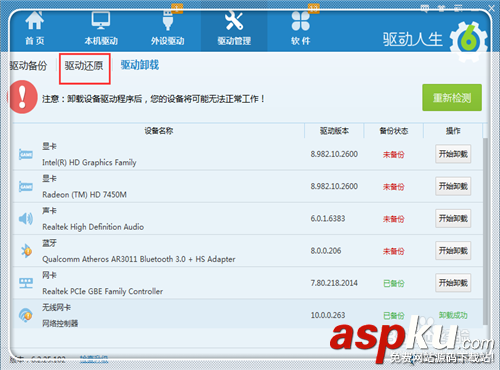Viewport: 500px width, 370px height.
Task: Click the graphics card icon beside Intel(R) HD Graphics
Action: tap(26, 154)
